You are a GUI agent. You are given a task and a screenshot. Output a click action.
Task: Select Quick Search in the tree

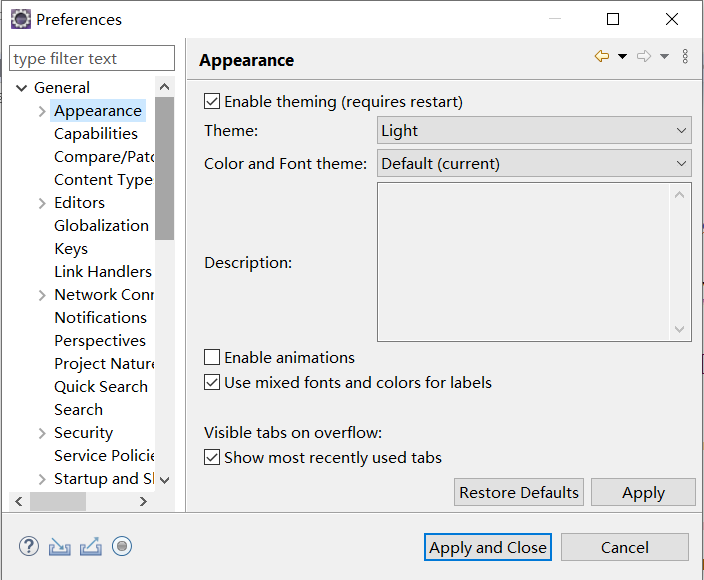coord(101,387)
